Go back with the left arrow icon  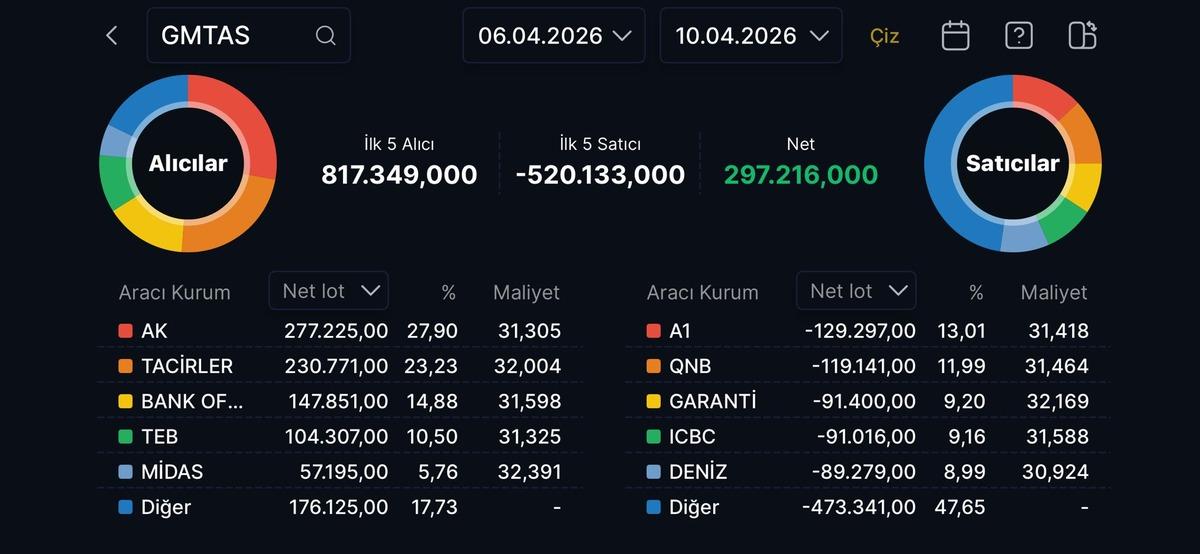tap(111, 36)
